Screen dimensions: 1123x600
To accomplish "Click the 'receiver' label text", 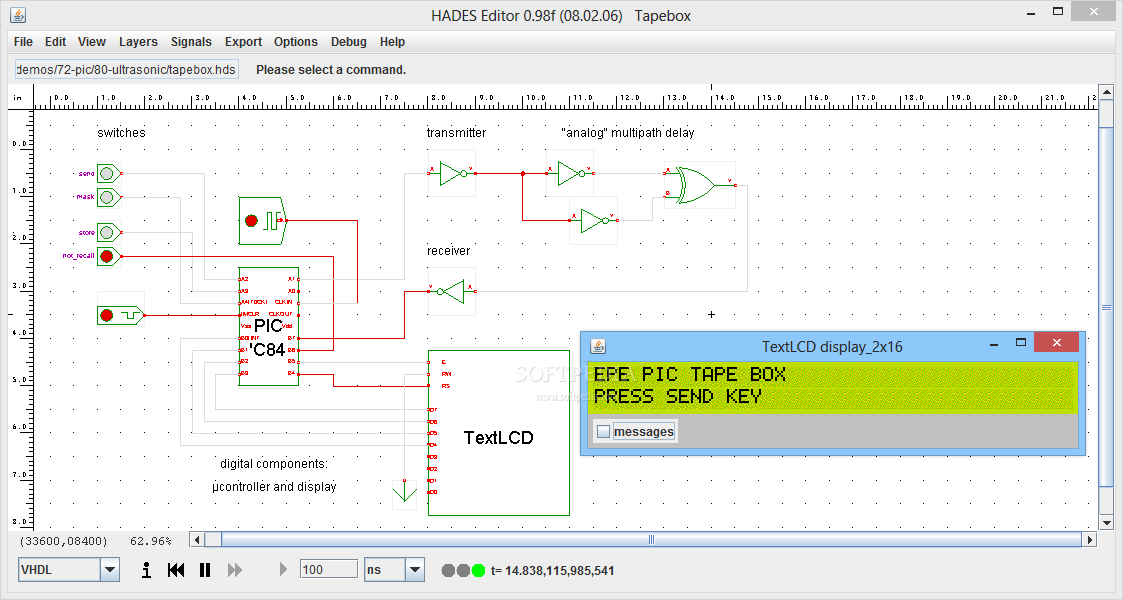I will (x=448, y=251).
